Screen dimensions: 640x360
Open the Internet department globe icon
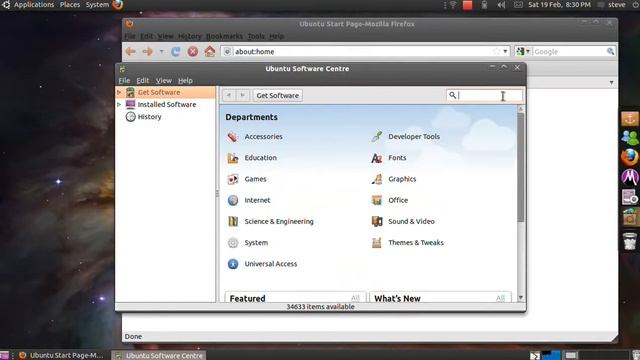(x=233, y=200)
